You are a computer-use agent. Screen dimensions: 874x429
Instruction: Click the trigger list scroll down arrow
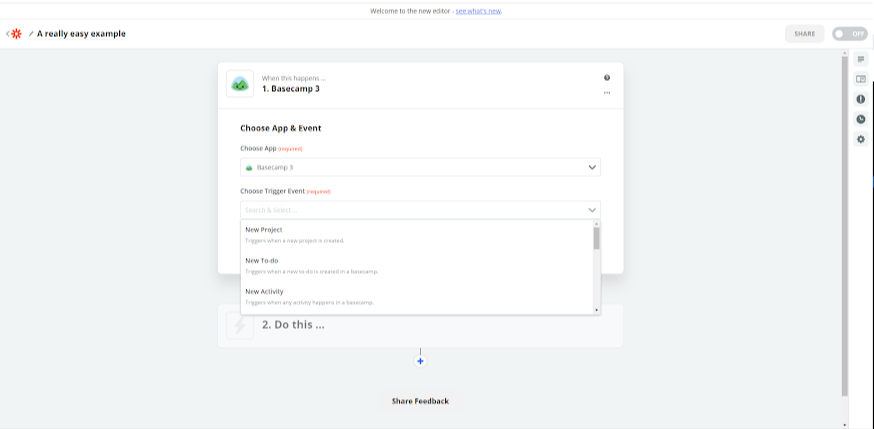click(x=596, y=310)
